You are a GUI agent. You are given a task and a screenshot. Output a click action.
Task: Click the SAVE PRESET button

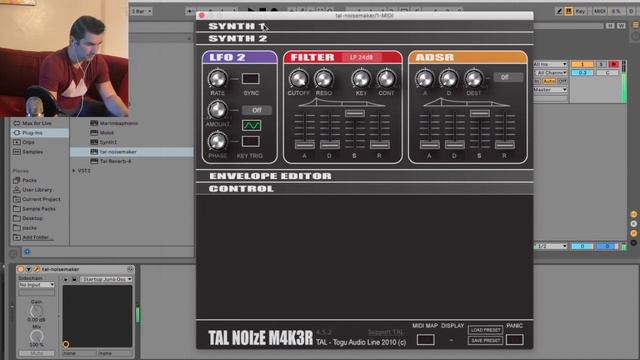(485, 340)
